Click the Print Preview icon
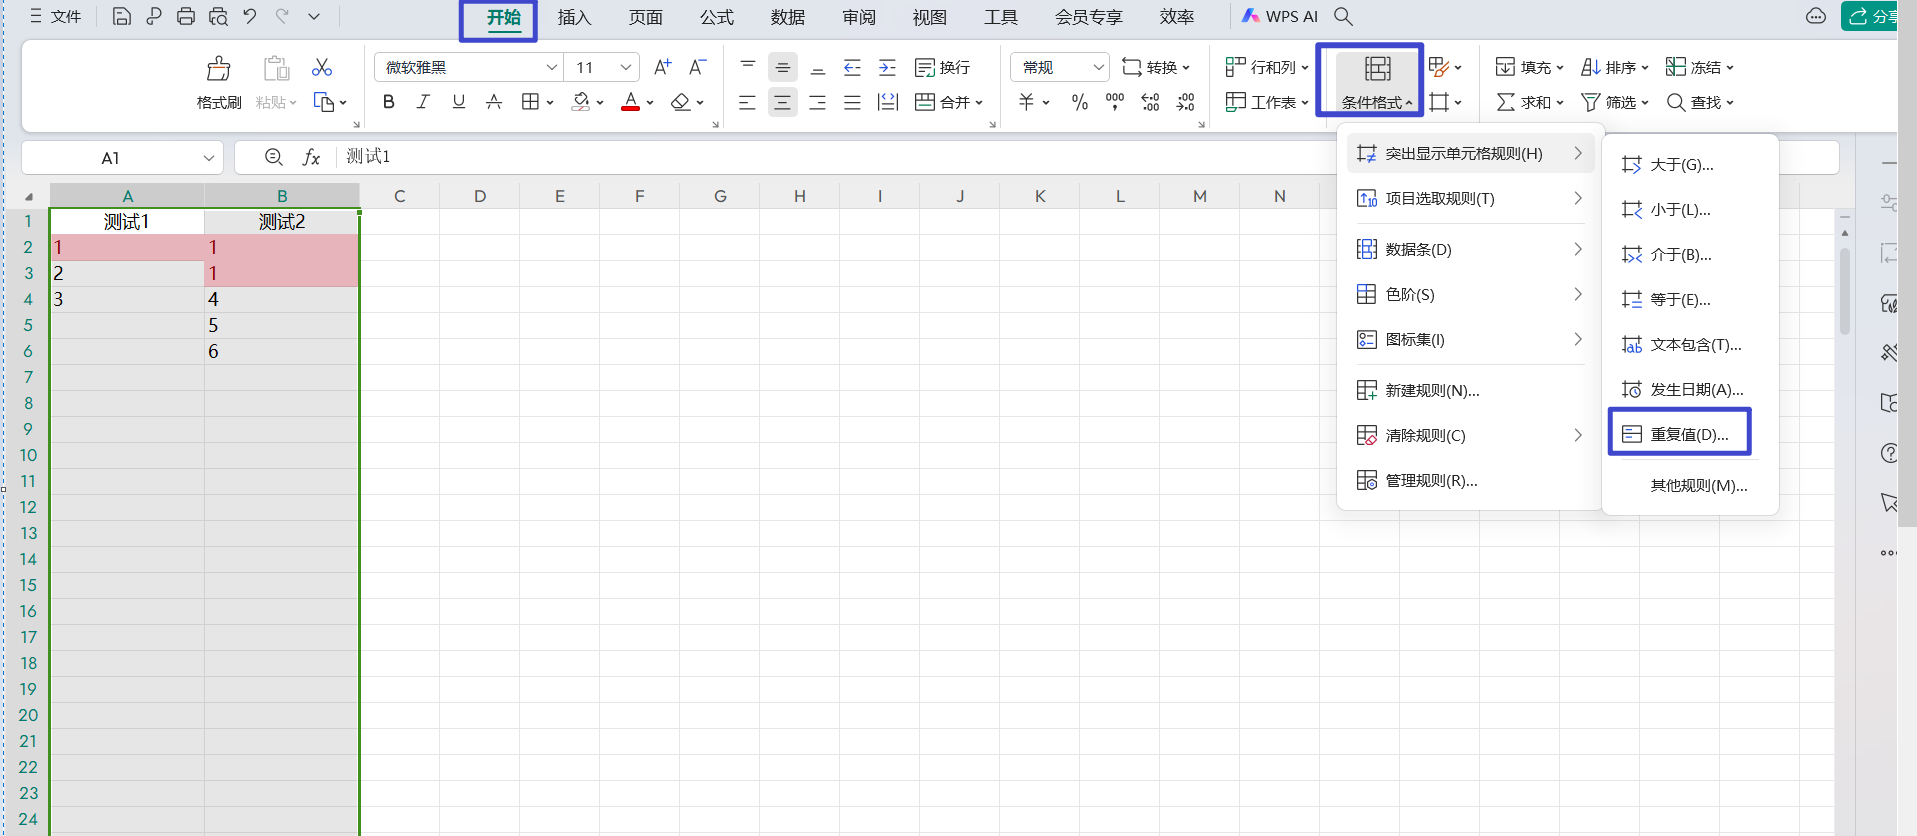This screenshot has height=836, width=1917. click(x=218, y=16)
